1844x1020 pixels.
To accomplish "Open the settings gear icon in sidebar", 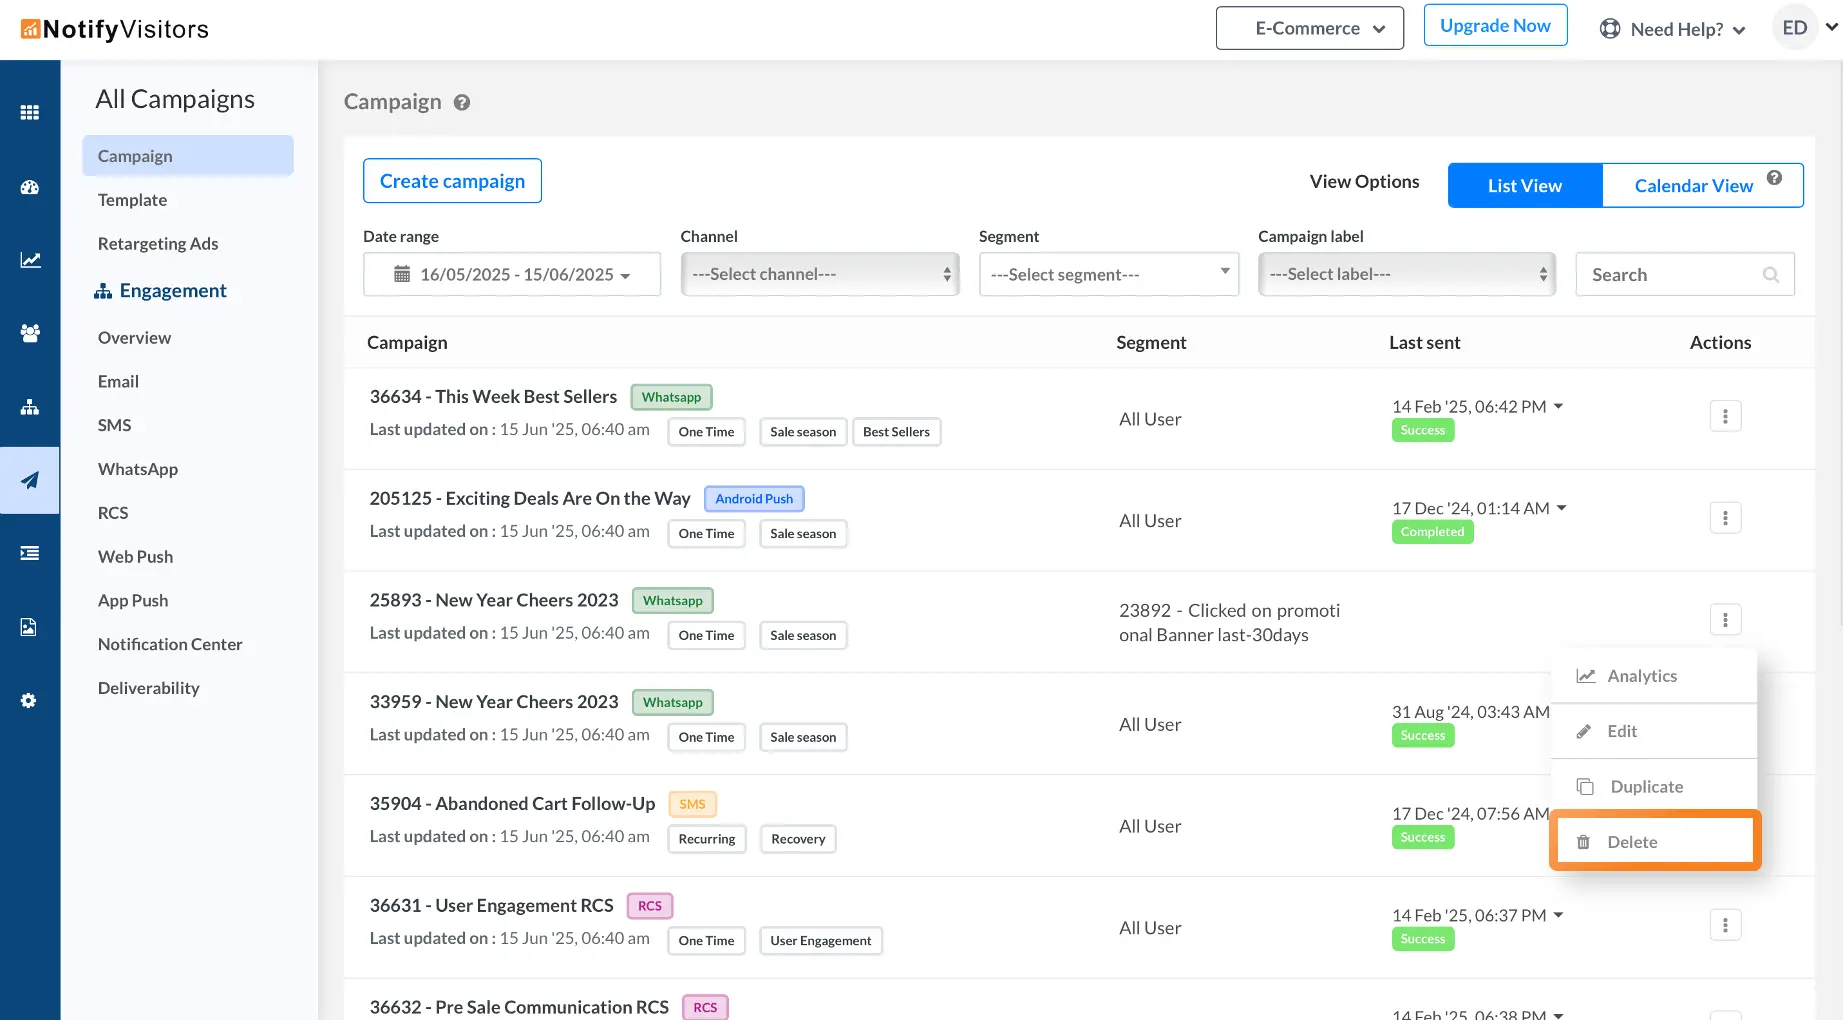I will click(x=29, y=701).
